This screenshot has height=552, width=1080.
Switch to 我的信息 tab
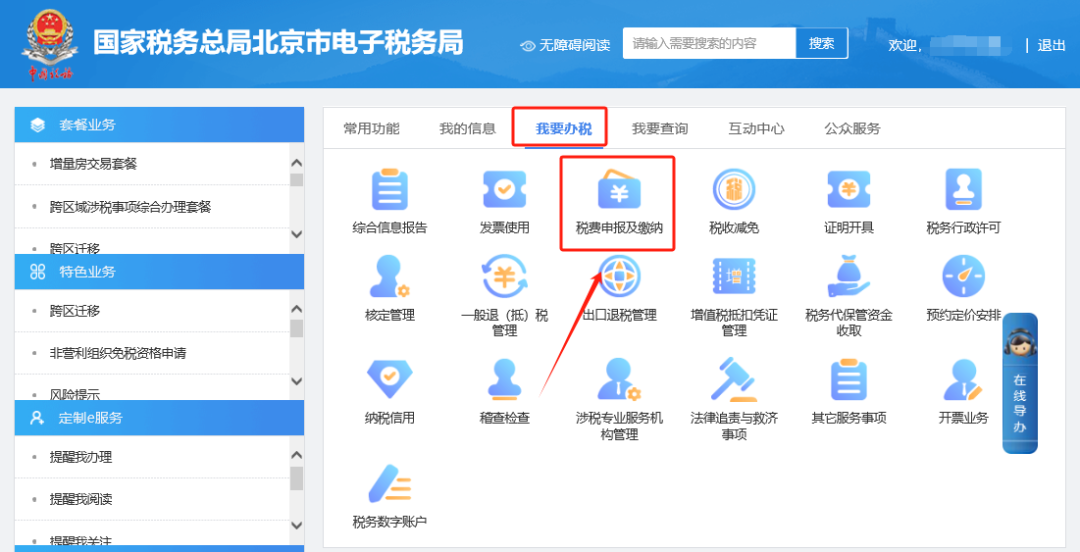click(468, 128)
